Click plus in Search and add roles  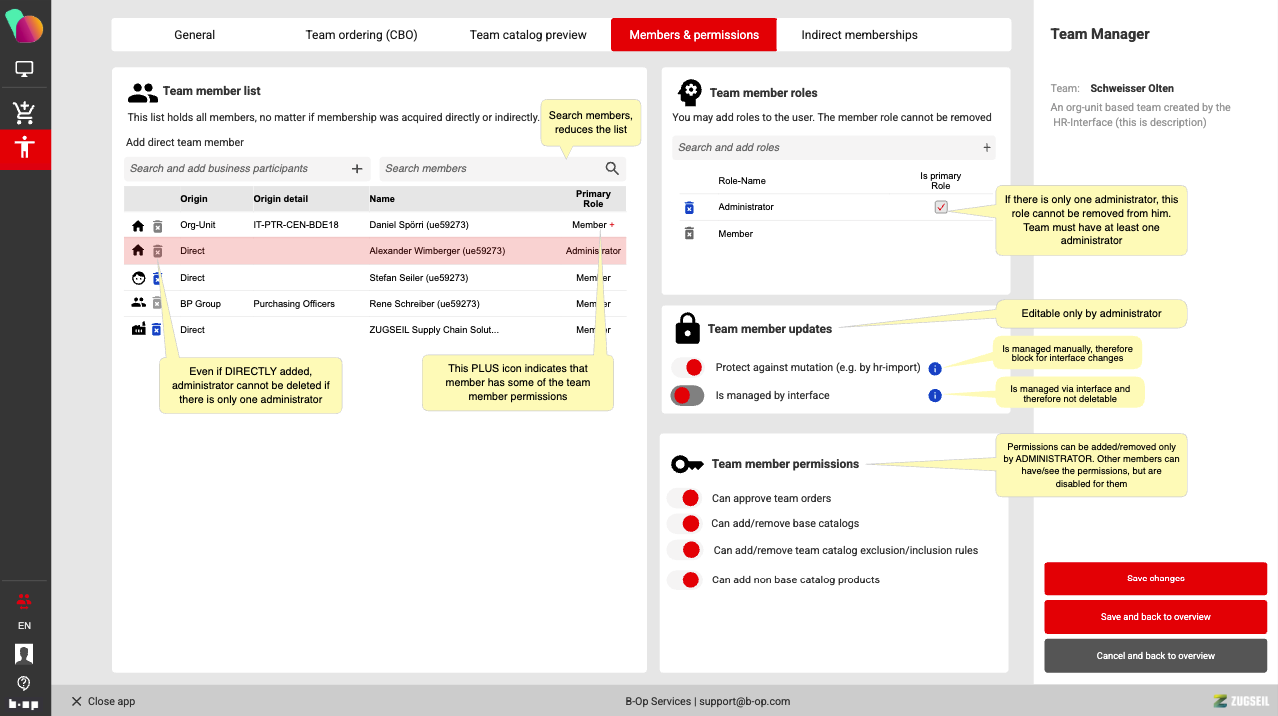coord(986,148)
